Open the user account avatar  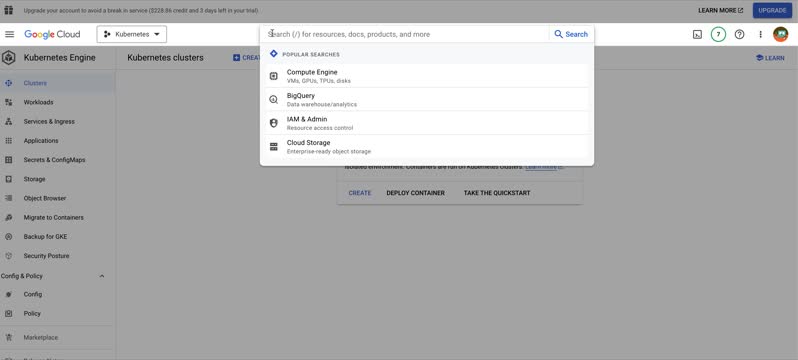point(780,34)
